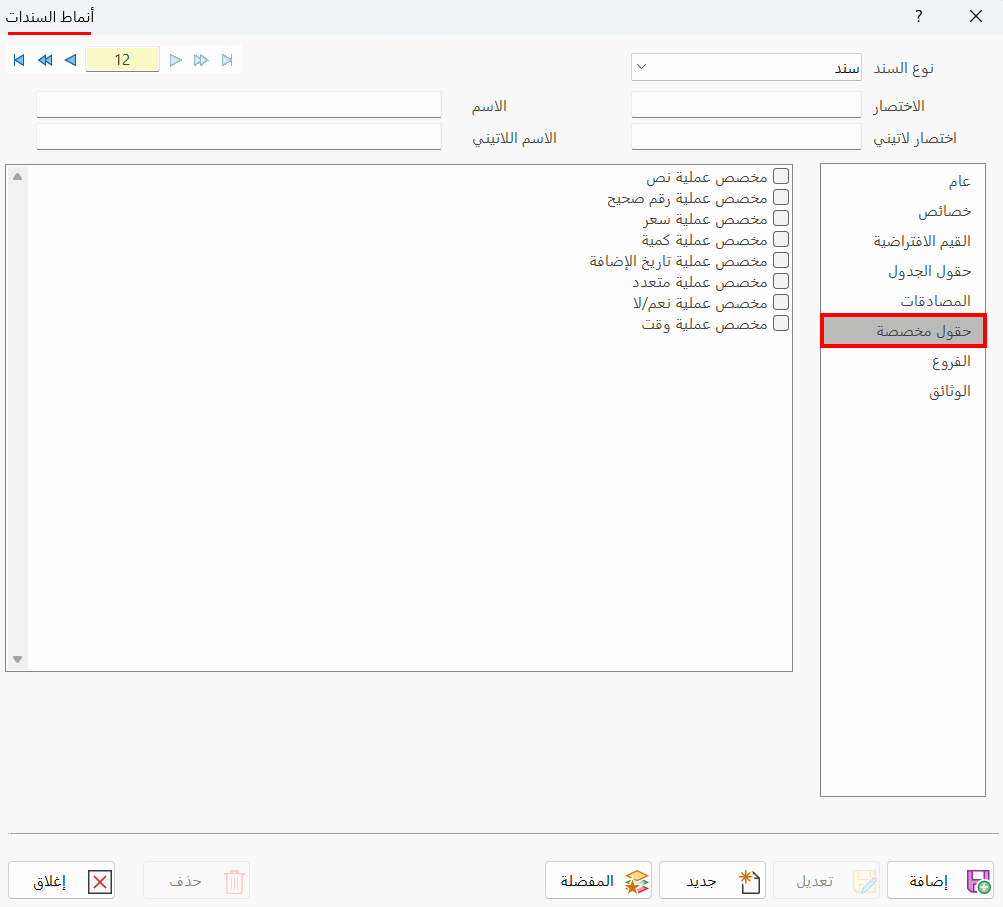
Task: Click the help question mark icon
Action: coord(919,17)
